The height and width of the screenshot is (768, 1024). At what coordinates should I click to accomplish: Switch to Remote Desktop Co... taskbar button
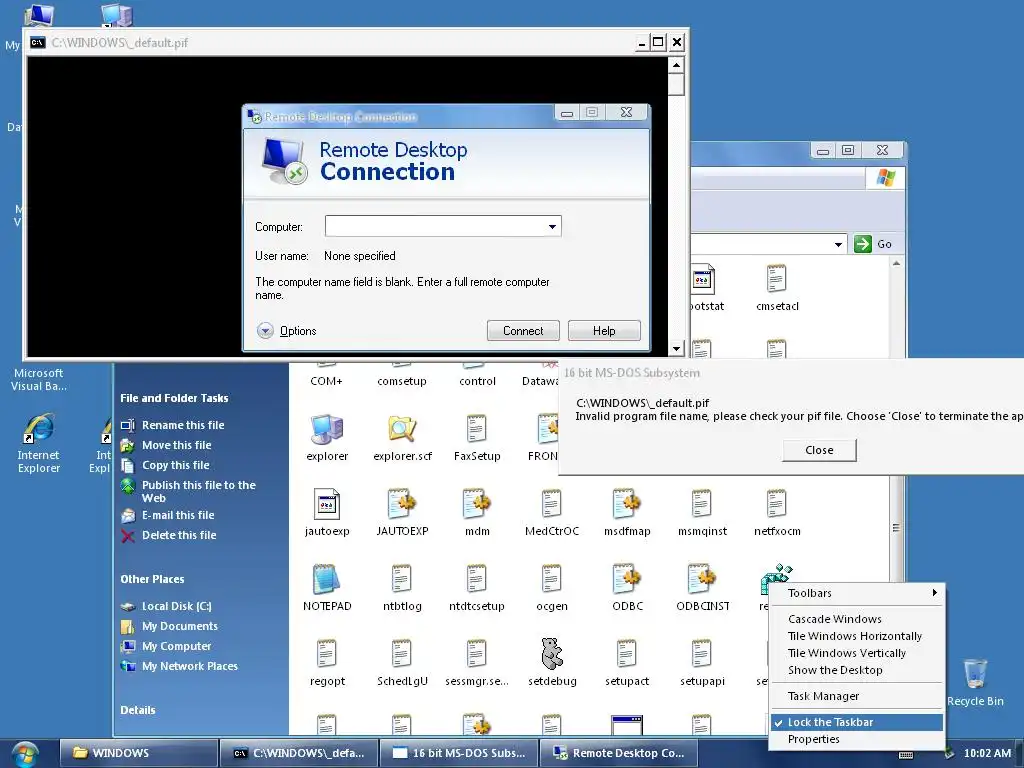(619, 753)
